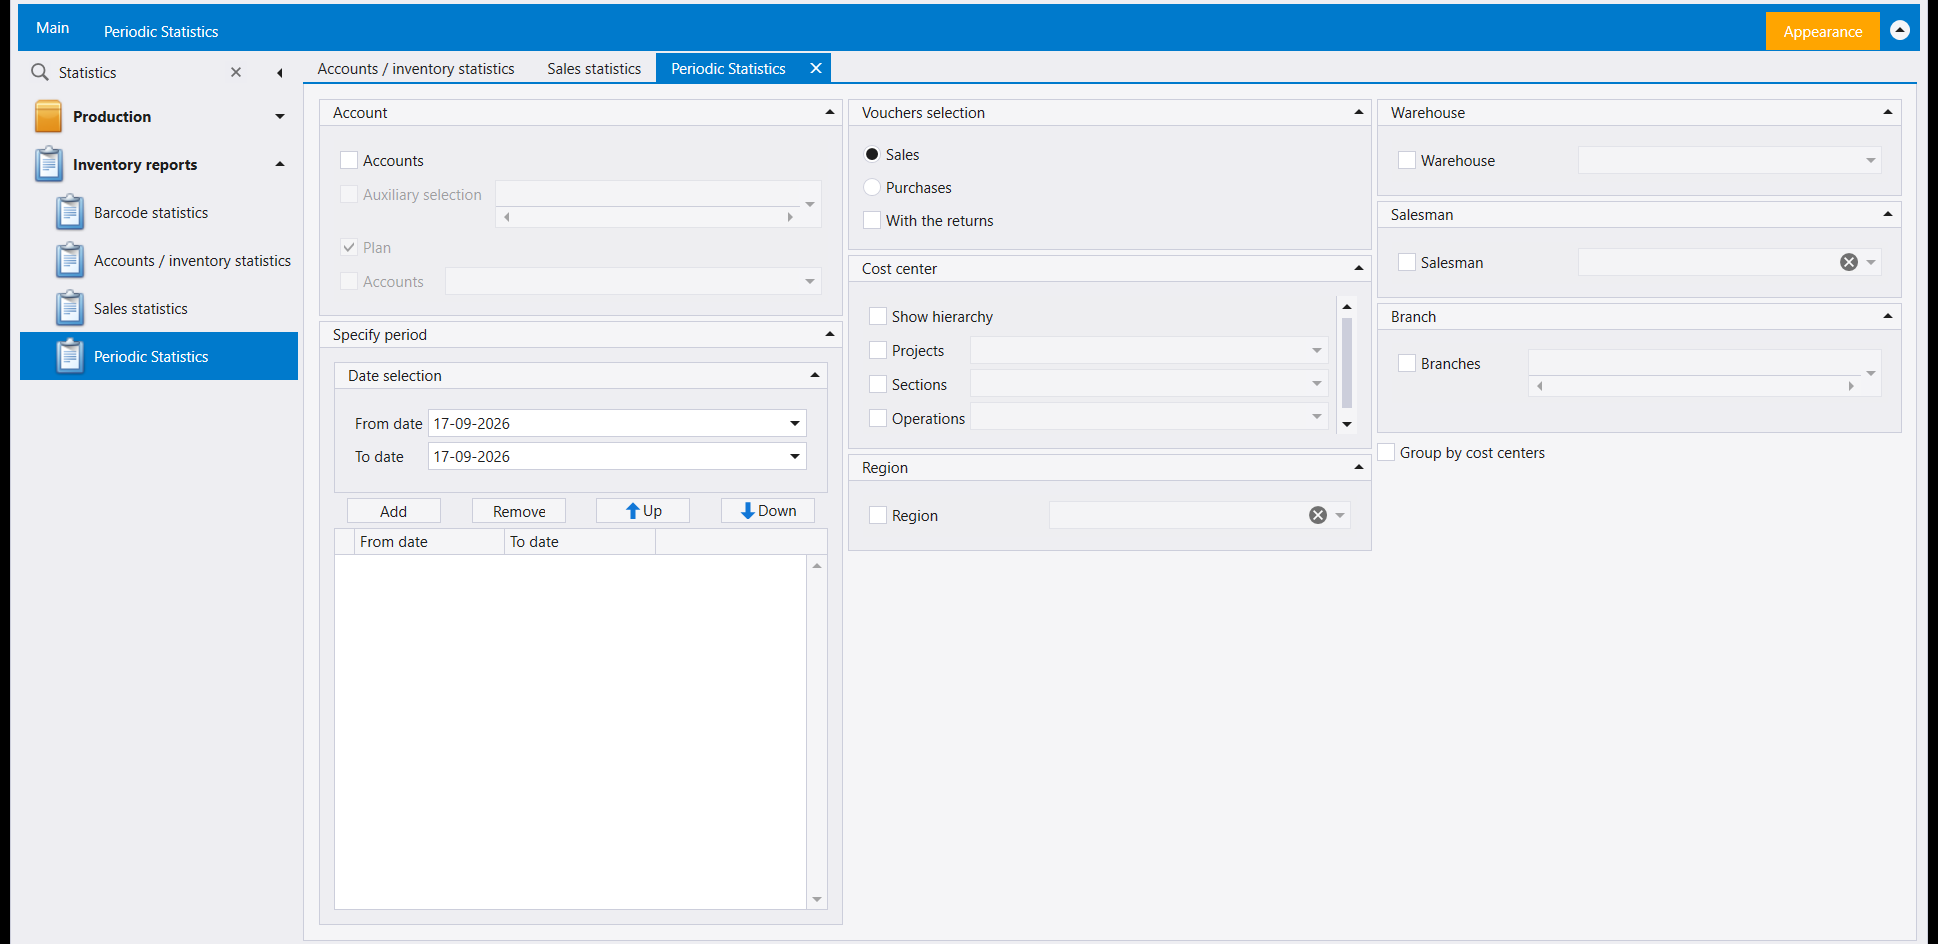Remove selected period from list
Screen dimensions: 1938x944
coord(519,511)
